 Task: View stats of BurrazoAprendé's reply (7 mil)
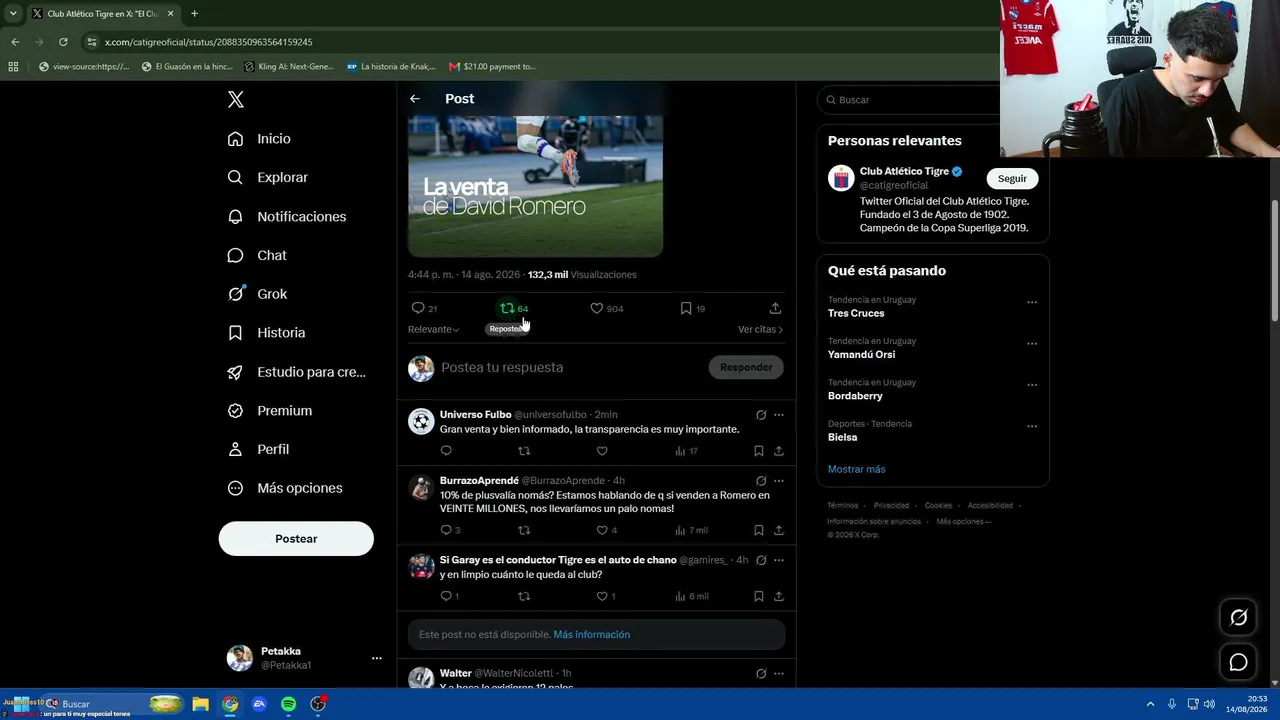pos(691,530)
